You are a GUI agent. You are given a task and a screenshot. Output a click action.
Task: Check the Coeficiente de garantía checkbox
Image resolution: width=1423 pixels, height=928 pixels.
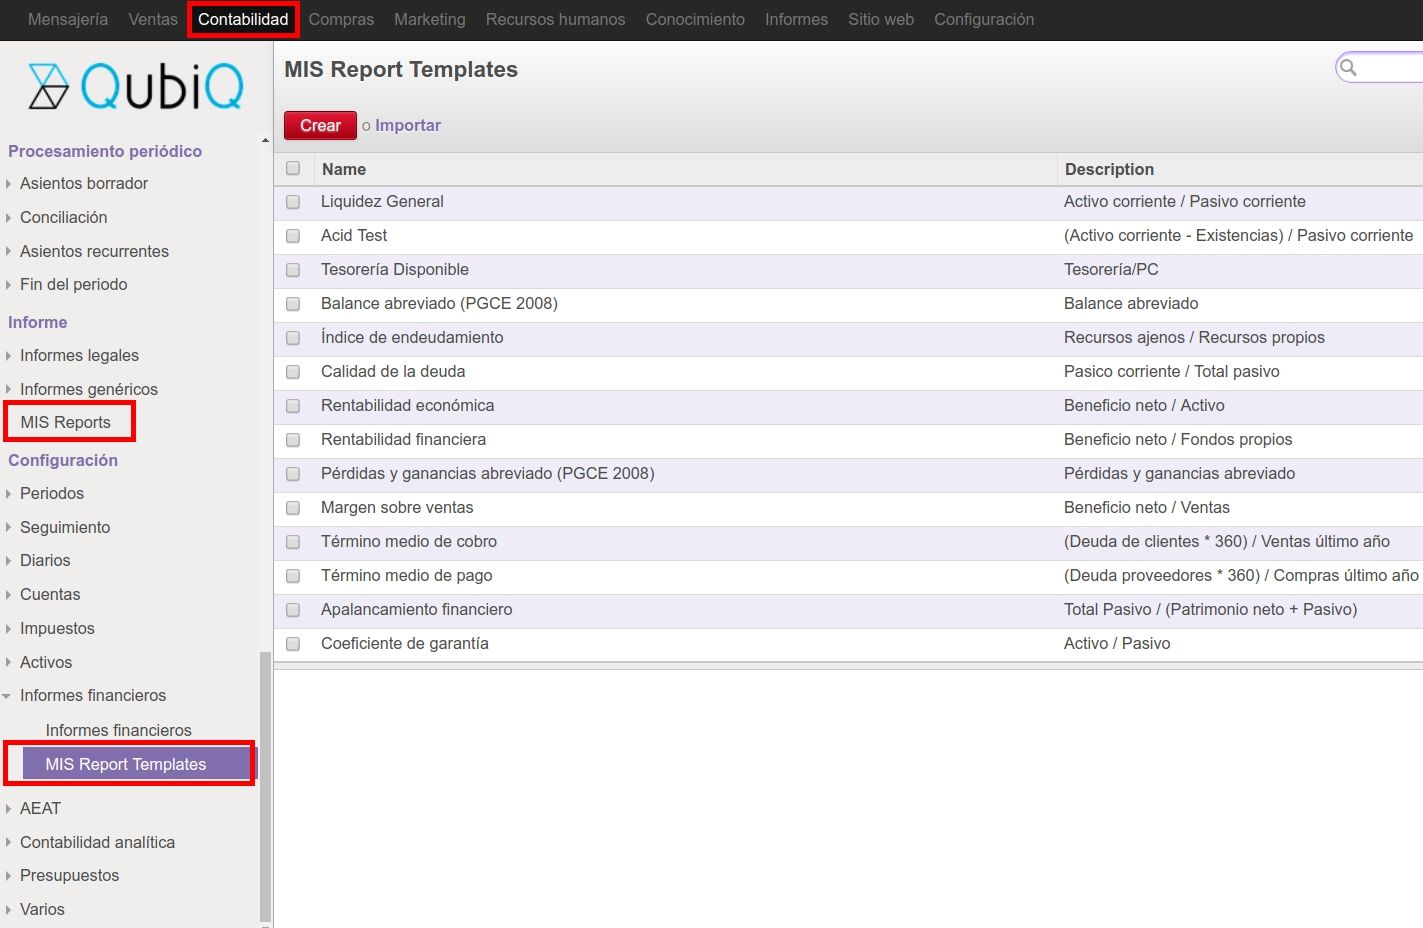293,644
